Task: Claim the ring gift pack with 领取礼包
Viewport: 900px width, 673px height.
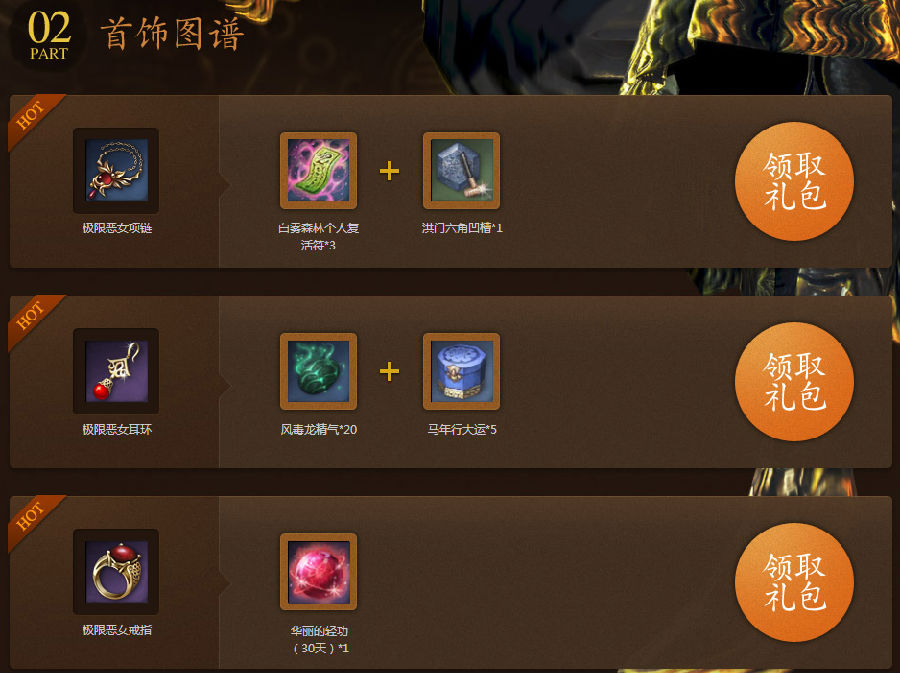Action: [794, 582]
